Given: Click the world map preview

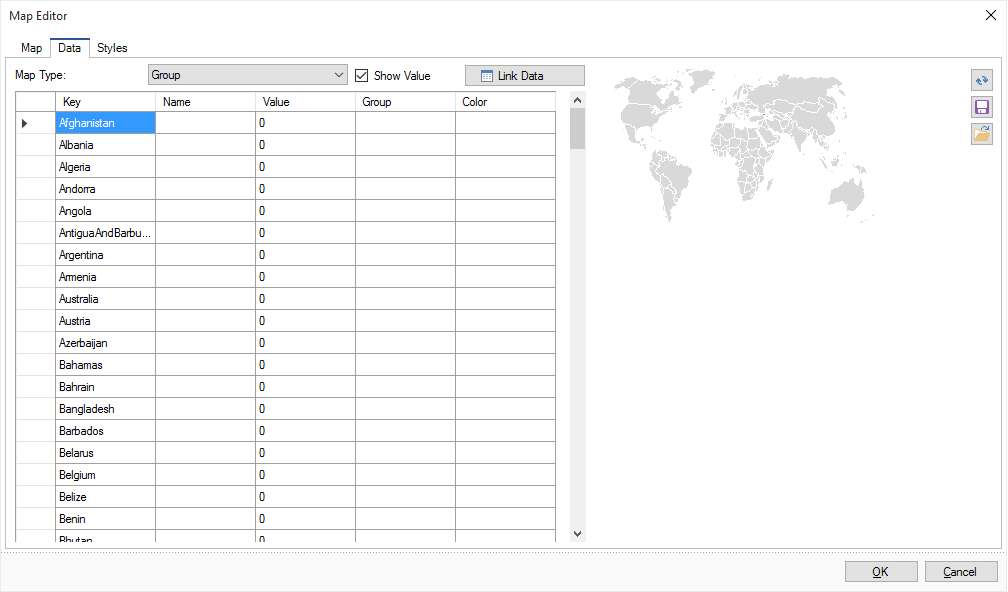Looking at the screenshot, I should tap(745, 145).
